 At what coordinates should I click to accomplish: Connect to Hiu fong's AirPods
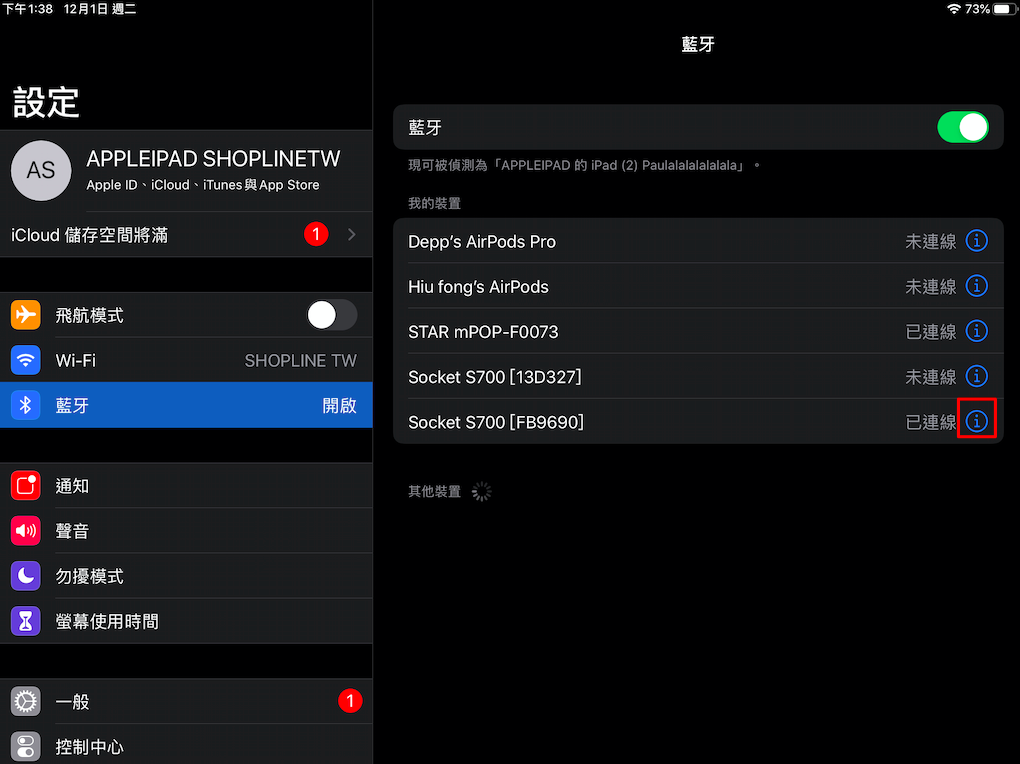pos(698,286)
